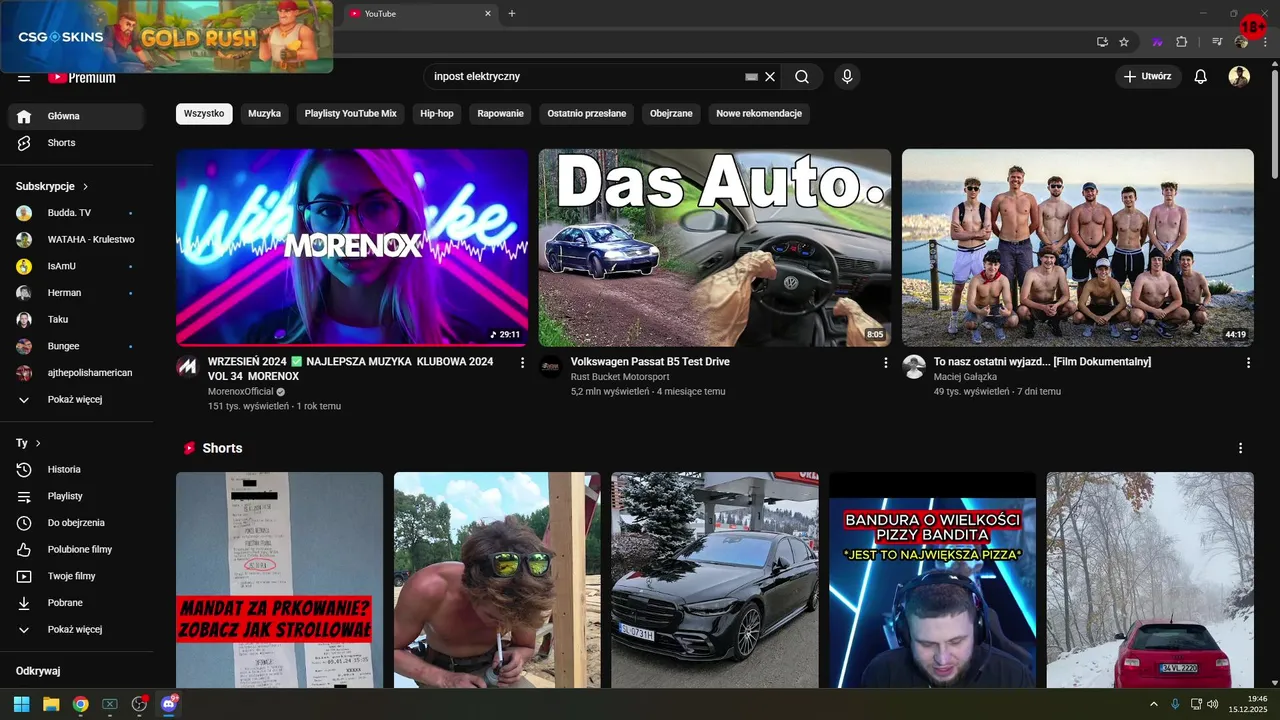Viewport: 1280px width, 720px height.
Task: Open the YouTube account avatar menu
Action: [1239, 76]
